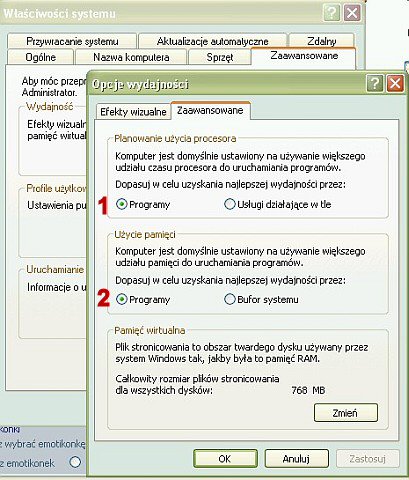Click the Użycie pamięci group label
This screenshot has width=409, height=480.
click(x=145, y=235)
